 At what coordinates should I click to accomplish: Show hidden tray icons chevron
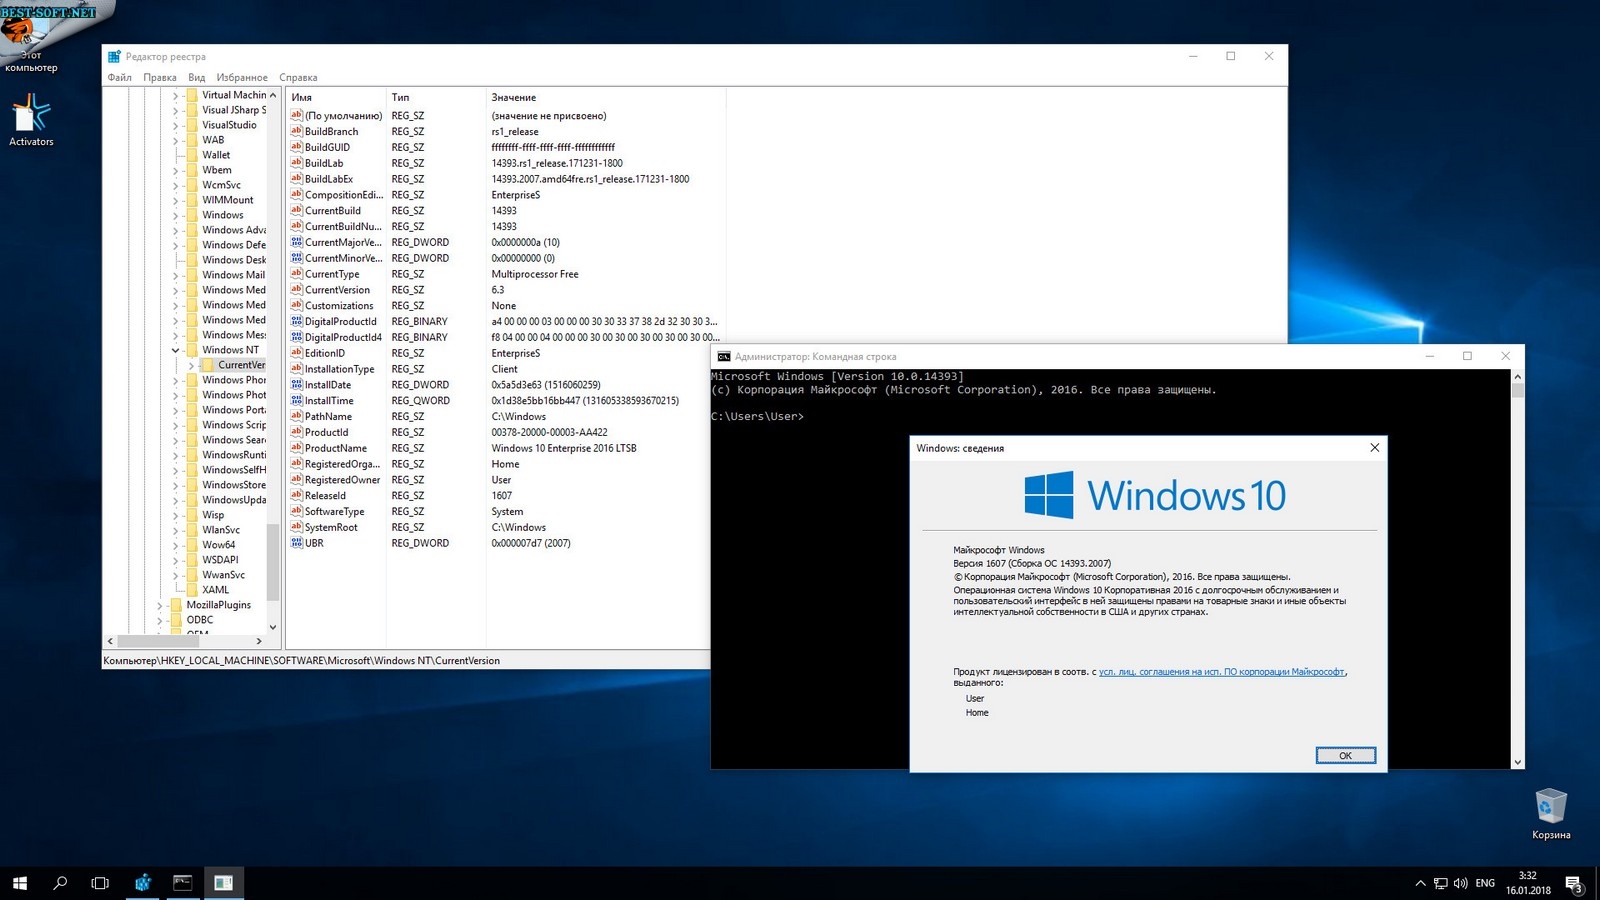click(1420, 883)
